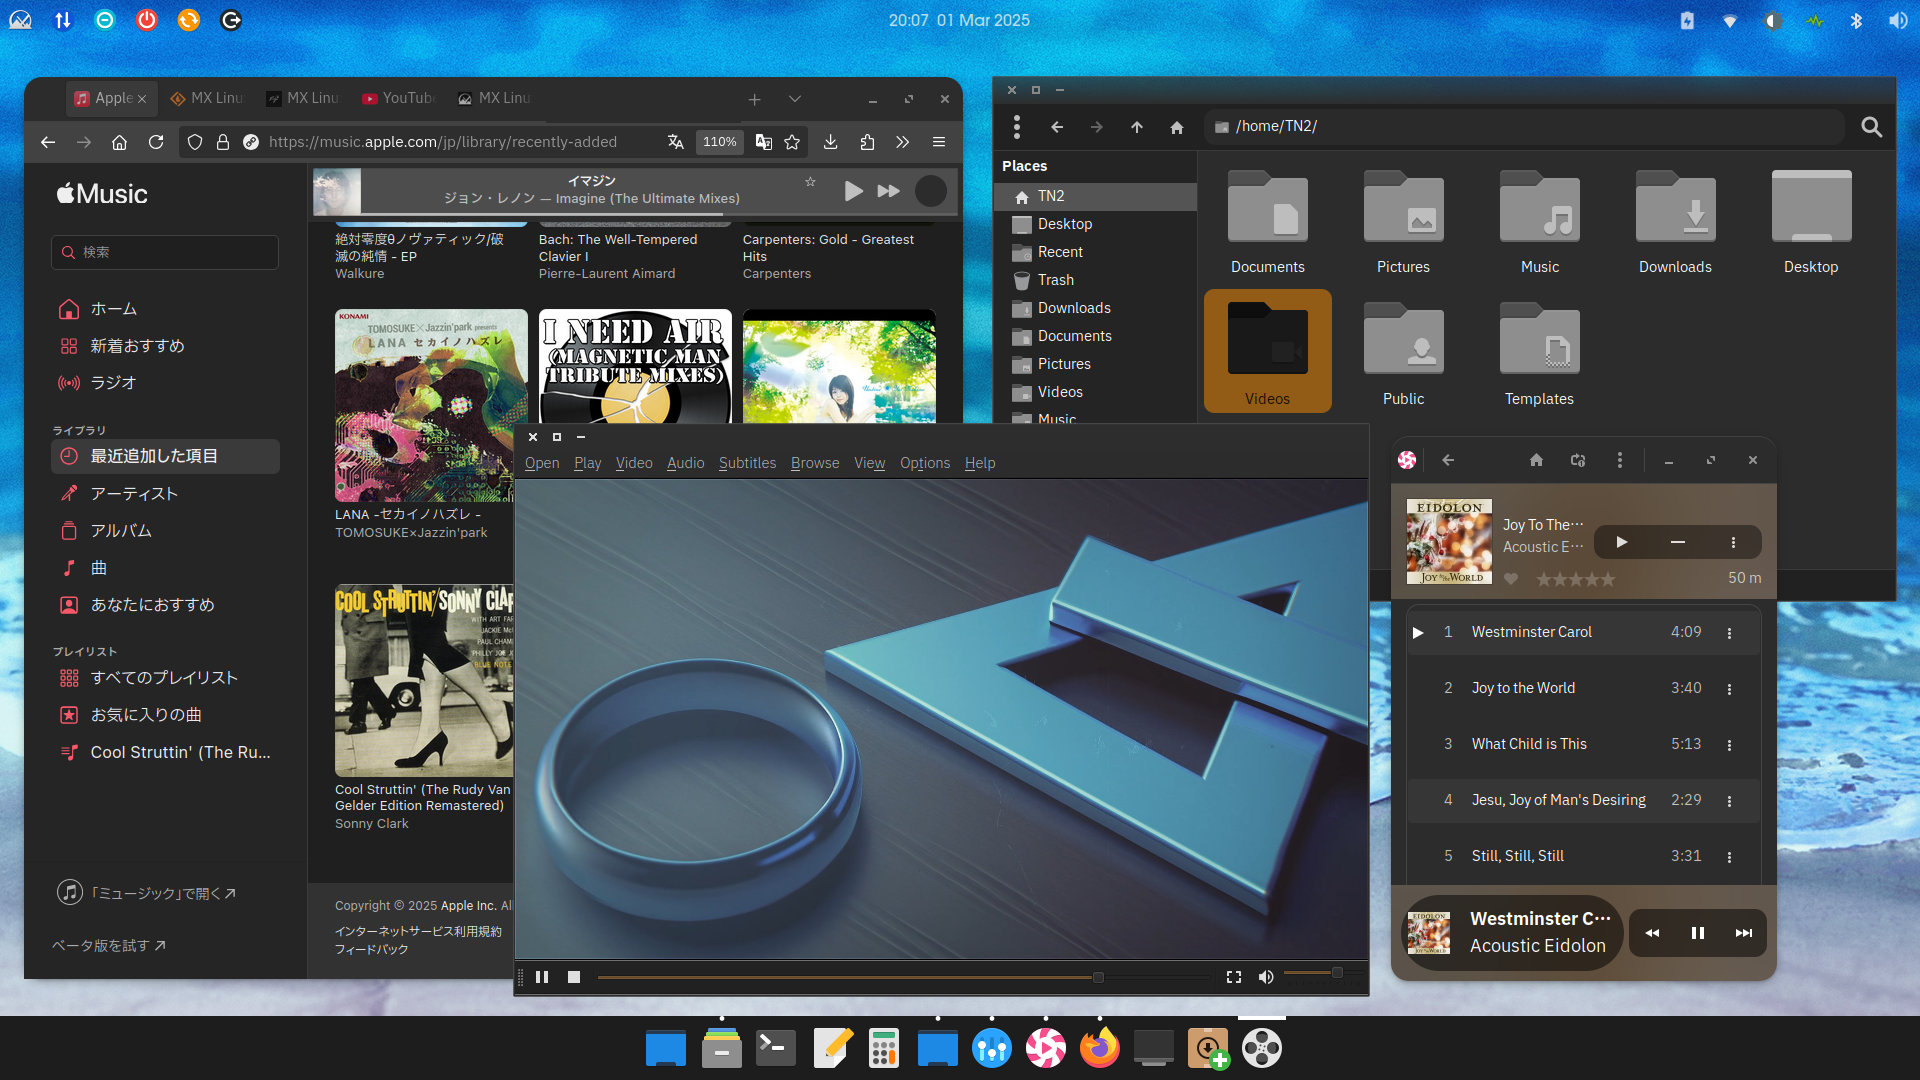Mute the video using the speaker icon

coord(1265,977)
